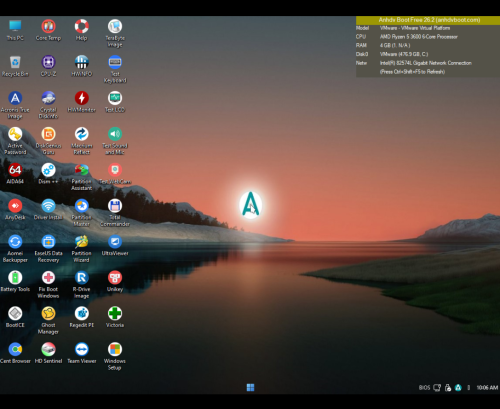Click the clock showing 10:06 AM
500x409 pixels.
tap(487, 388)
